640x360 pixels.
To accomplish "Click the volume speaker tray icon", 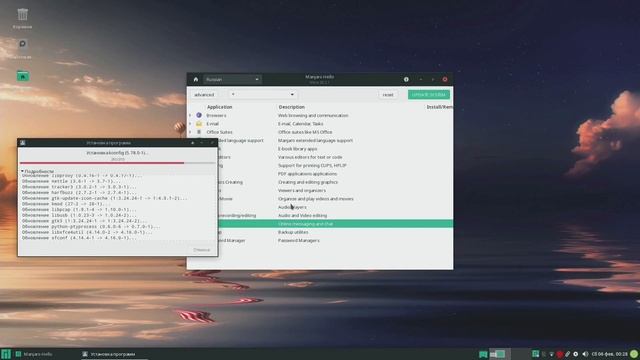I will [x=585, y=354].
